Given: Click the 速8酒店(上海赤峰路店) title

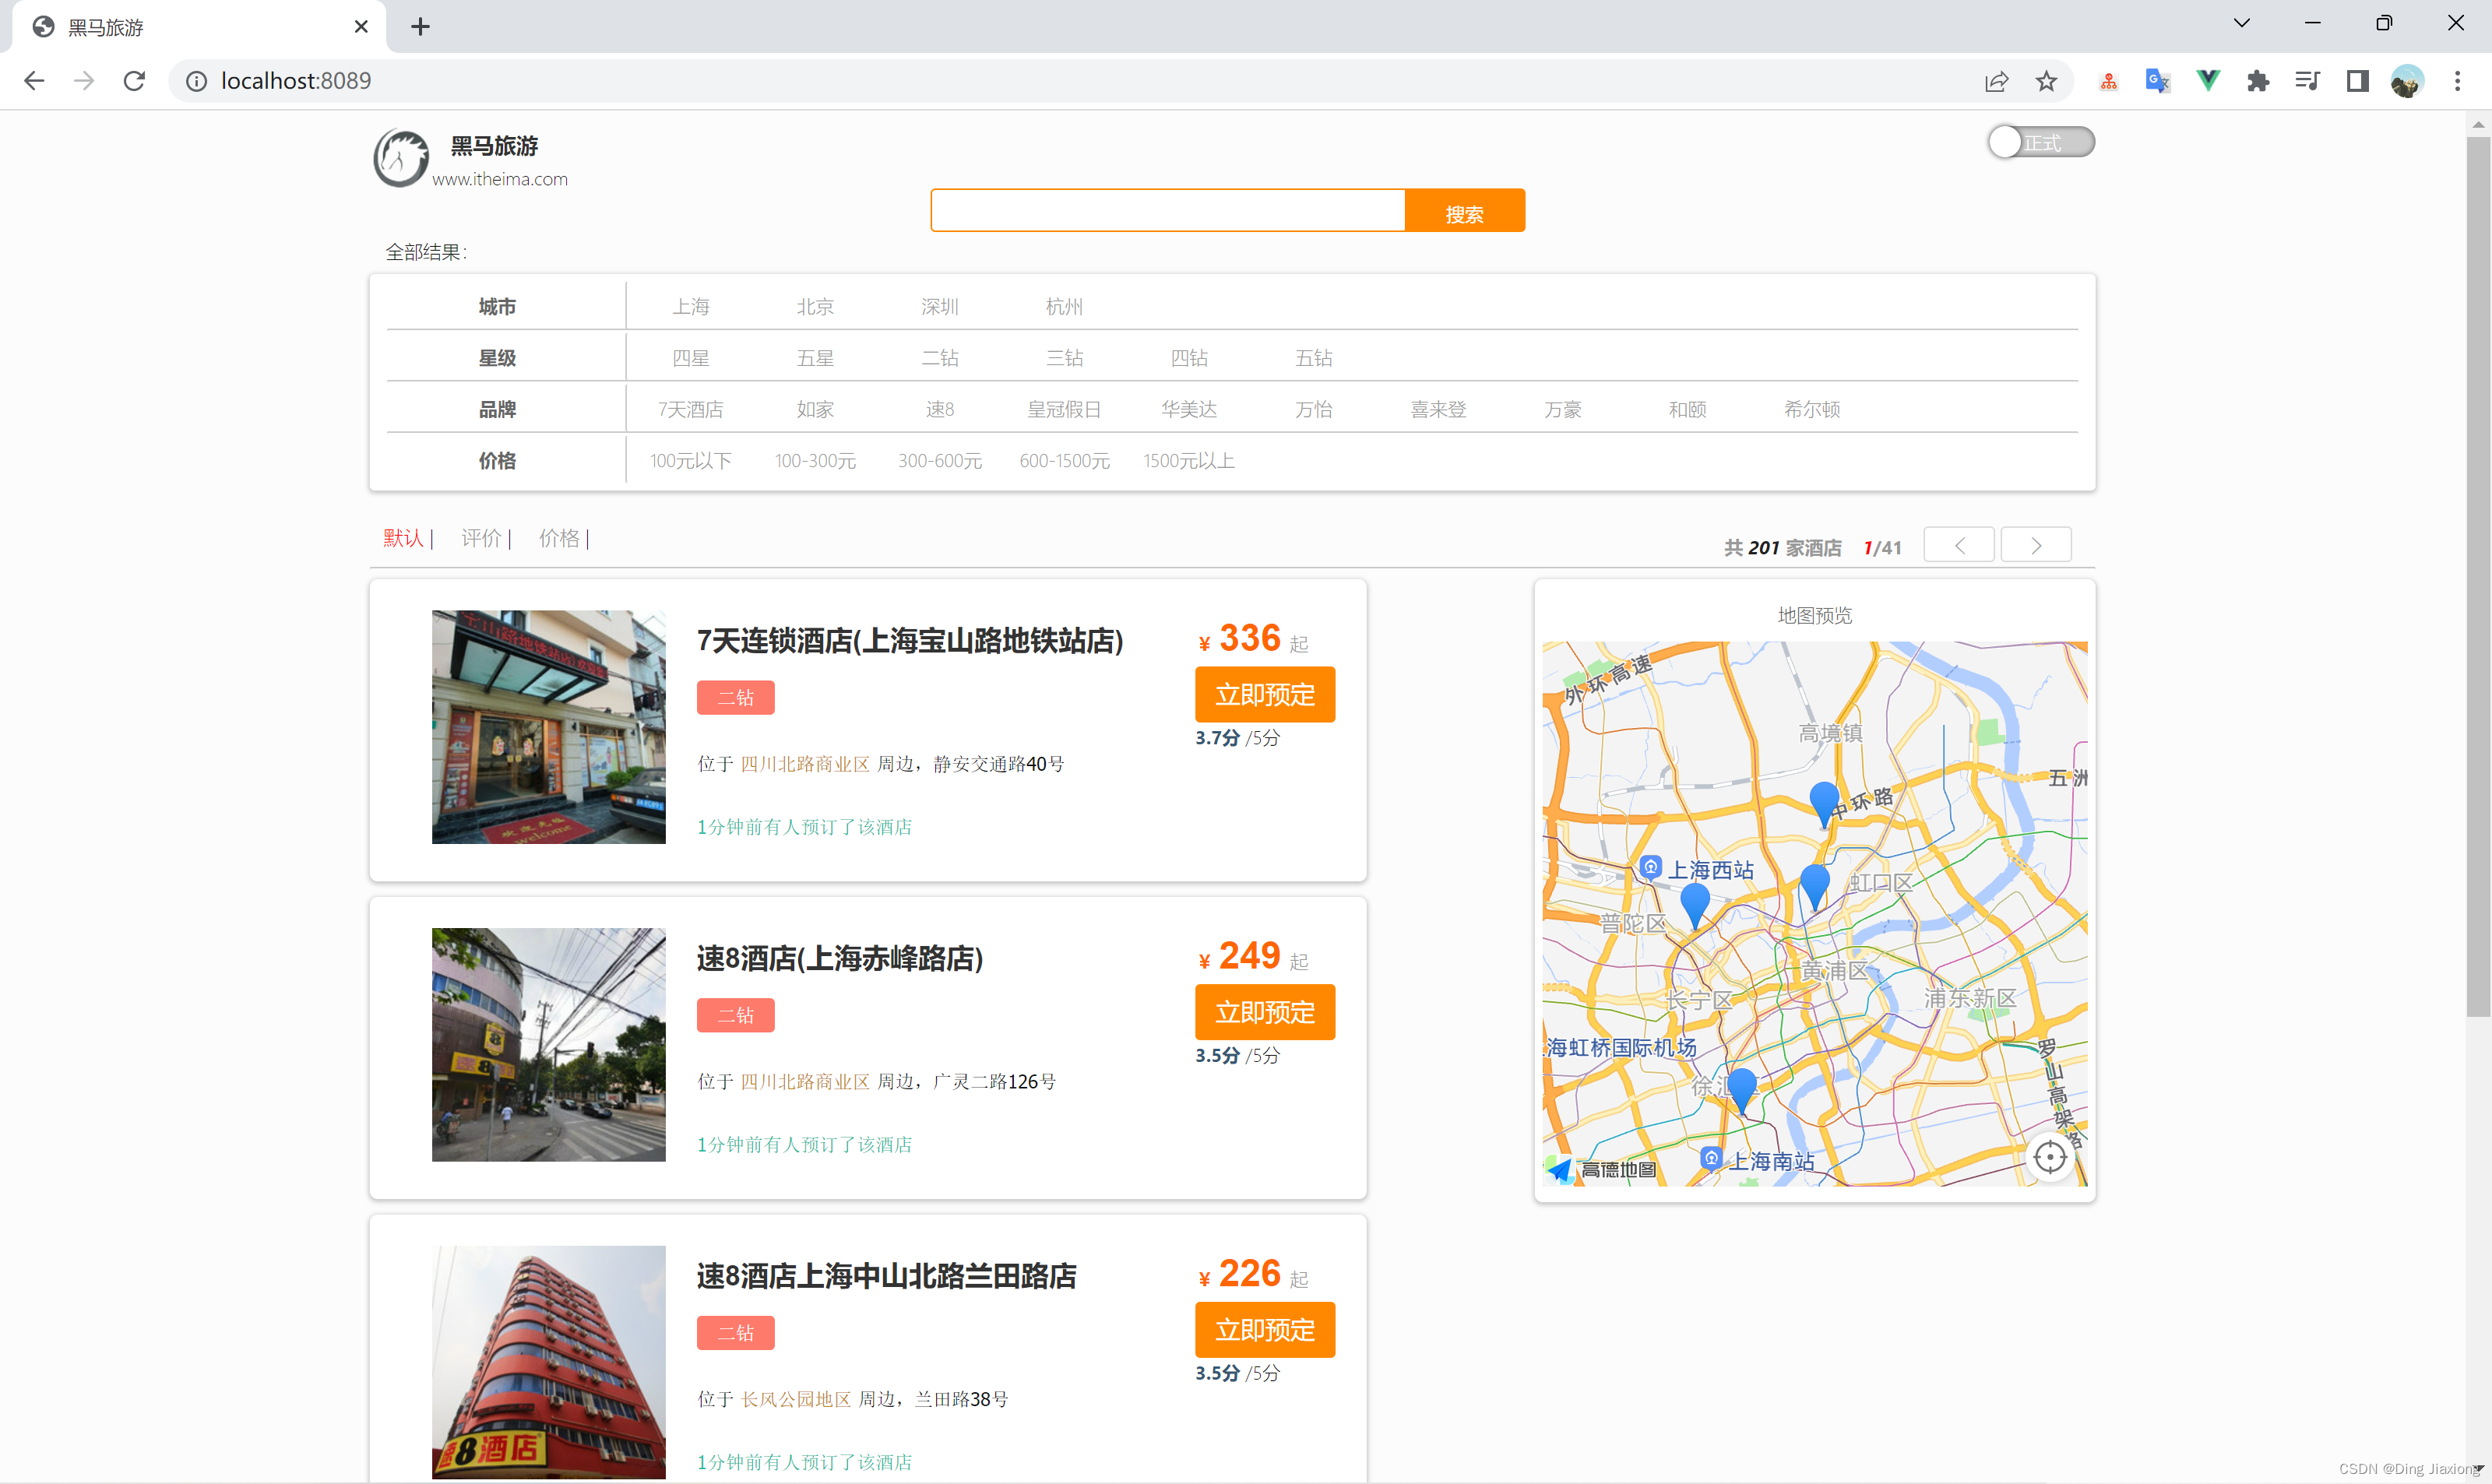Looking at the screenshot, I should (839, 958).
